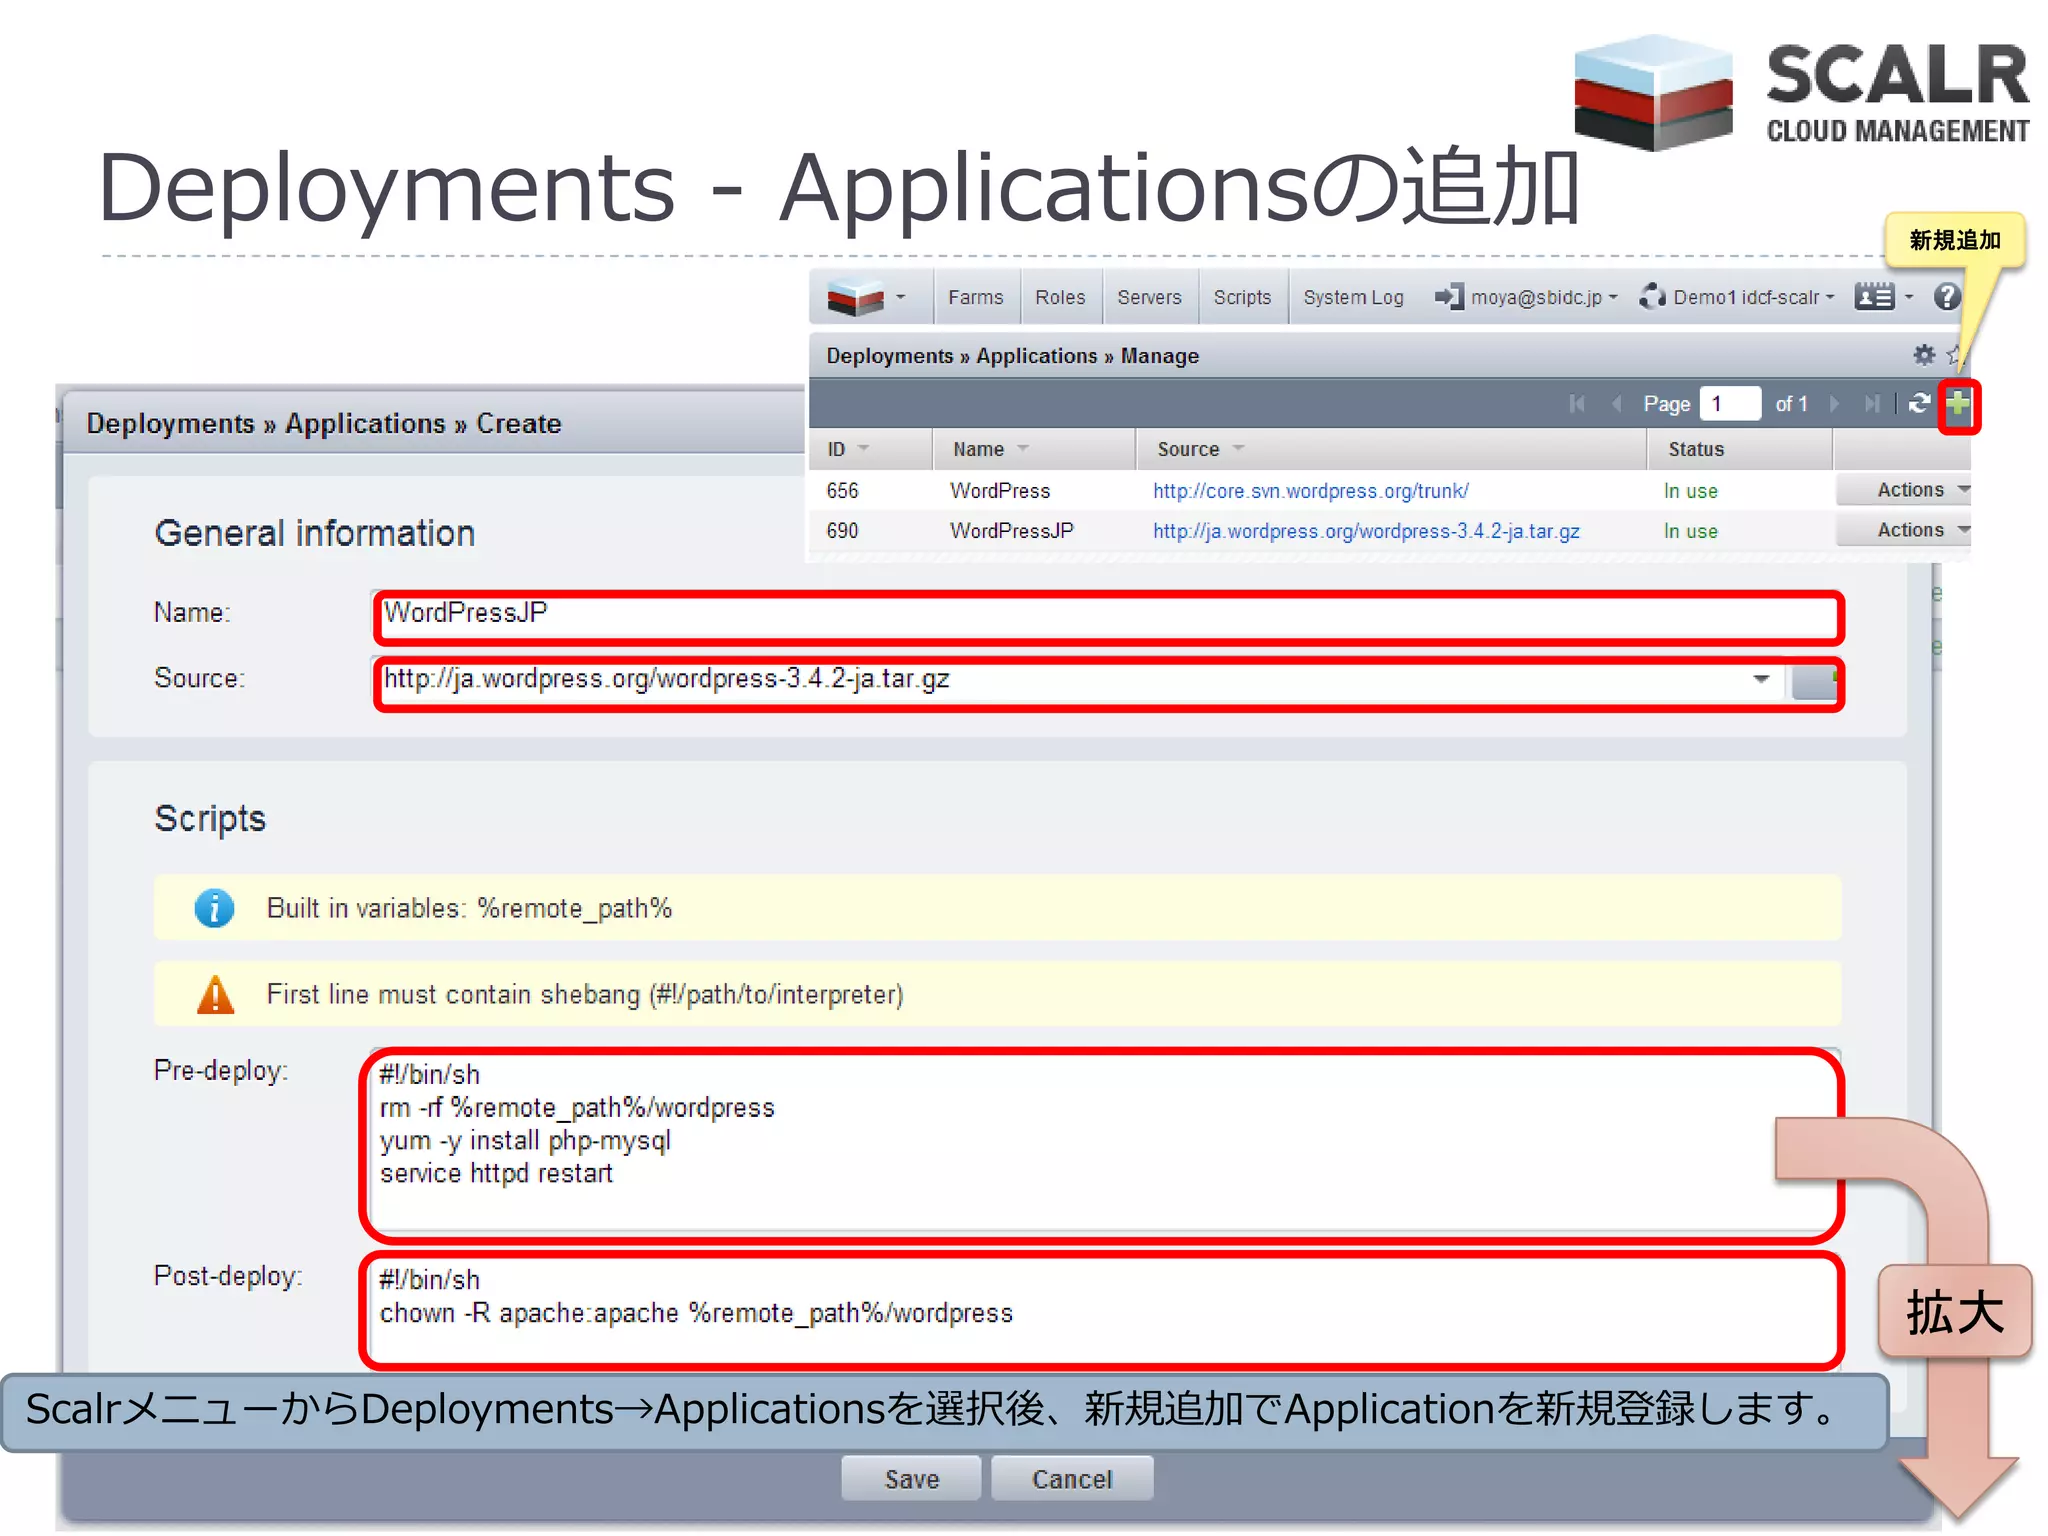The width and height of the screenshot is (2048, 1536).
Task: Open the Farms menu
Action: pos(975,297)
